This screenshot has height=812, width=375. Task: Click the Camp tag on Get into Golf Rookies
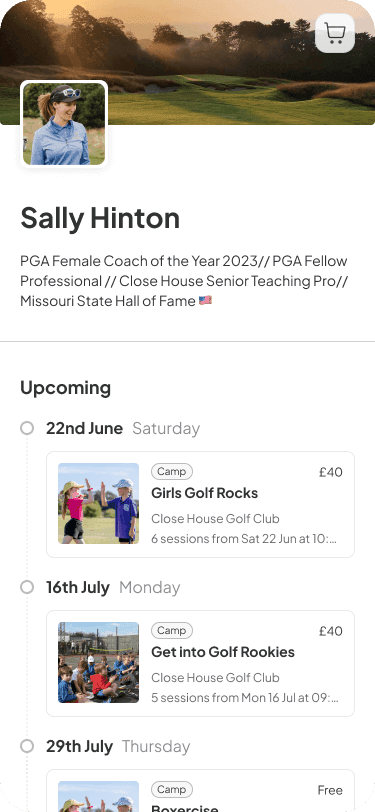tap(172, 630)
